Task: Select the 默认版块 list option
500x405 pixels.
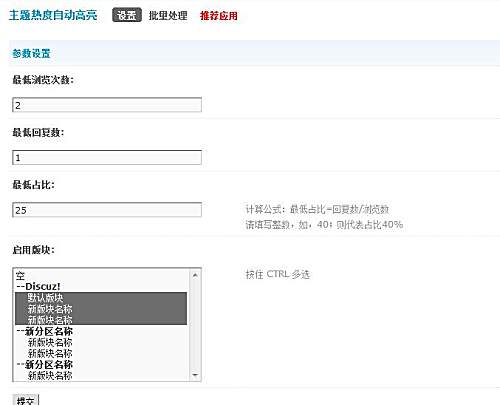Action: pos(101,298)
